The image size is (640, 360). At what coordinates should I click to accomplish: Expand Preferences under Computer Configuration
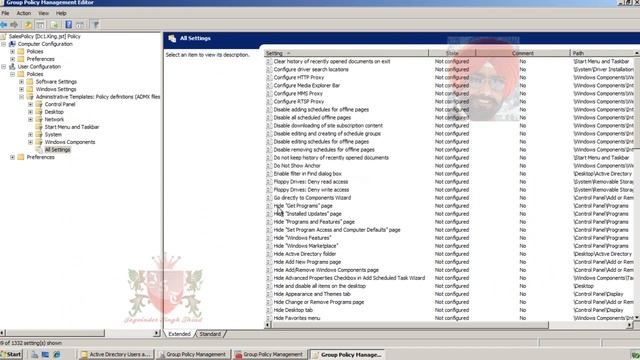pyautogui.click(x=13, y=59)
